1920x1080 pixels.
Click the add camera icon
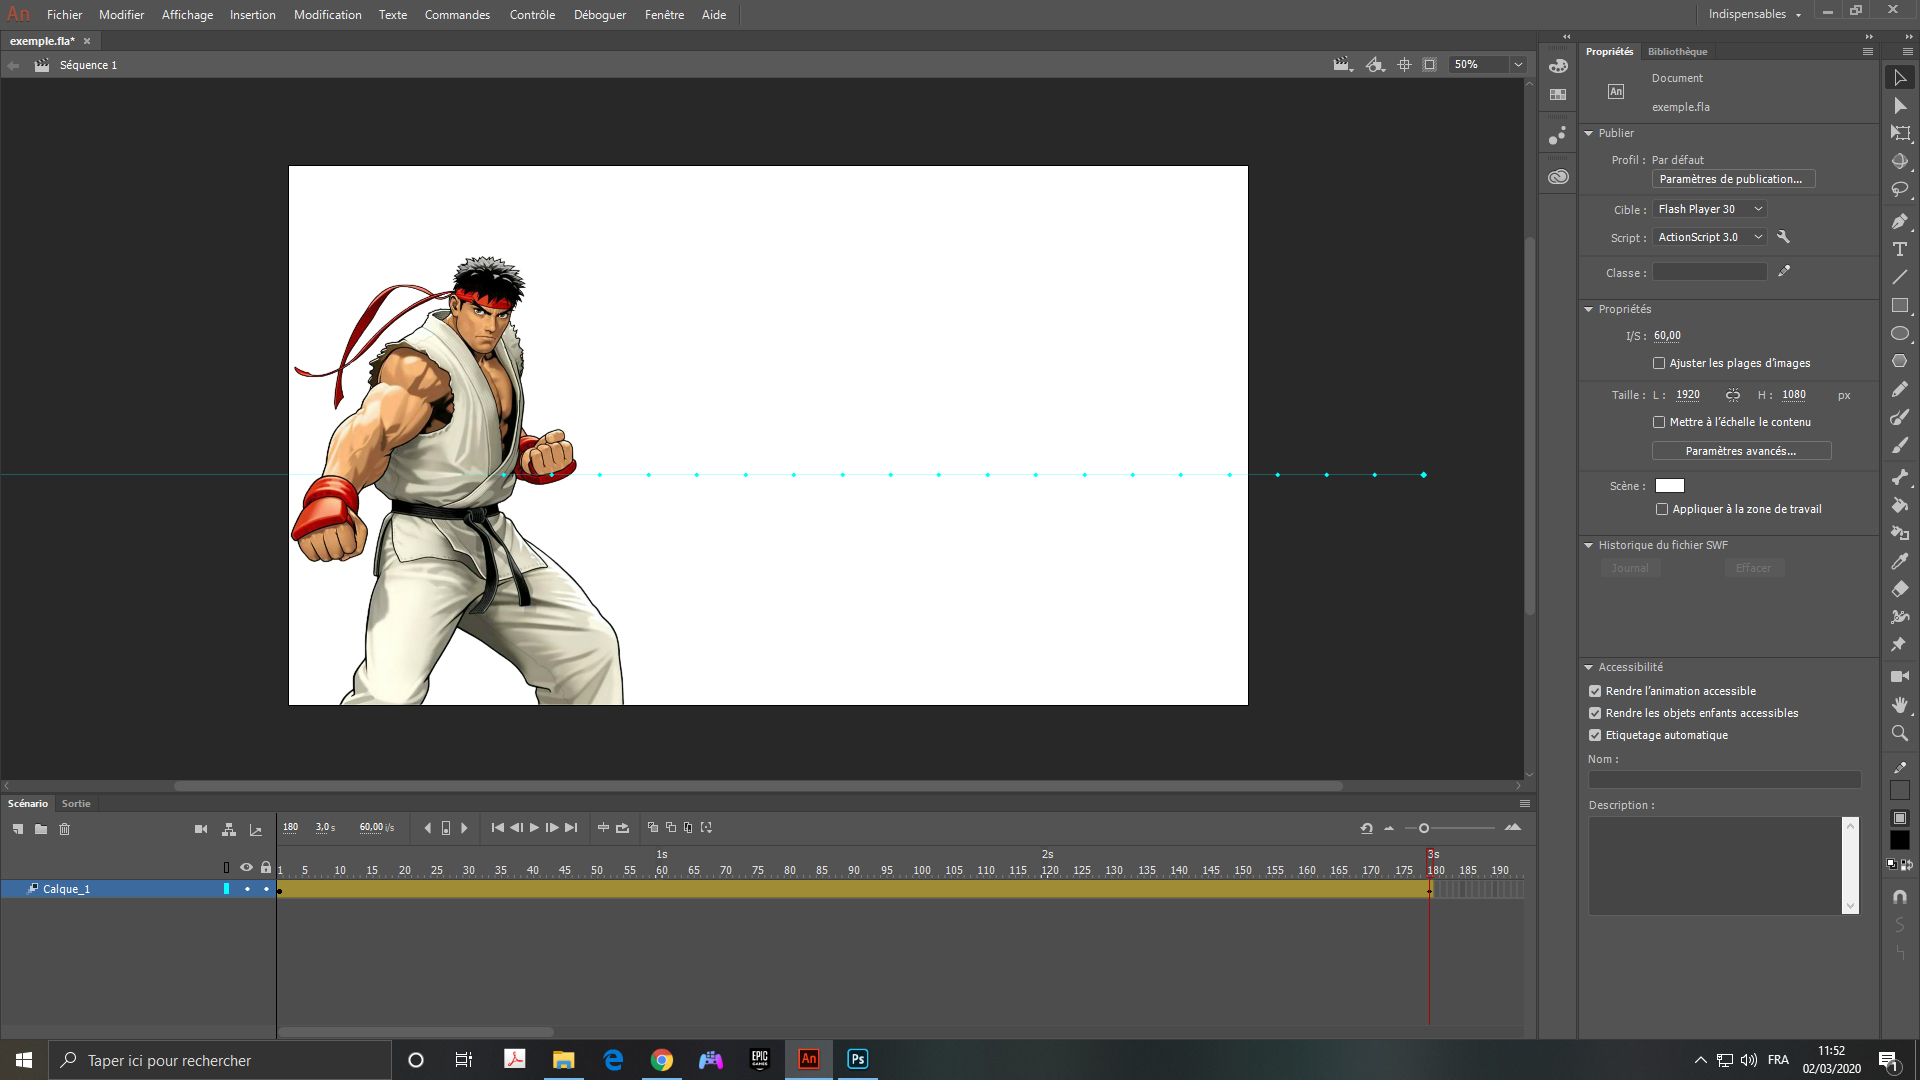point(201,829)
